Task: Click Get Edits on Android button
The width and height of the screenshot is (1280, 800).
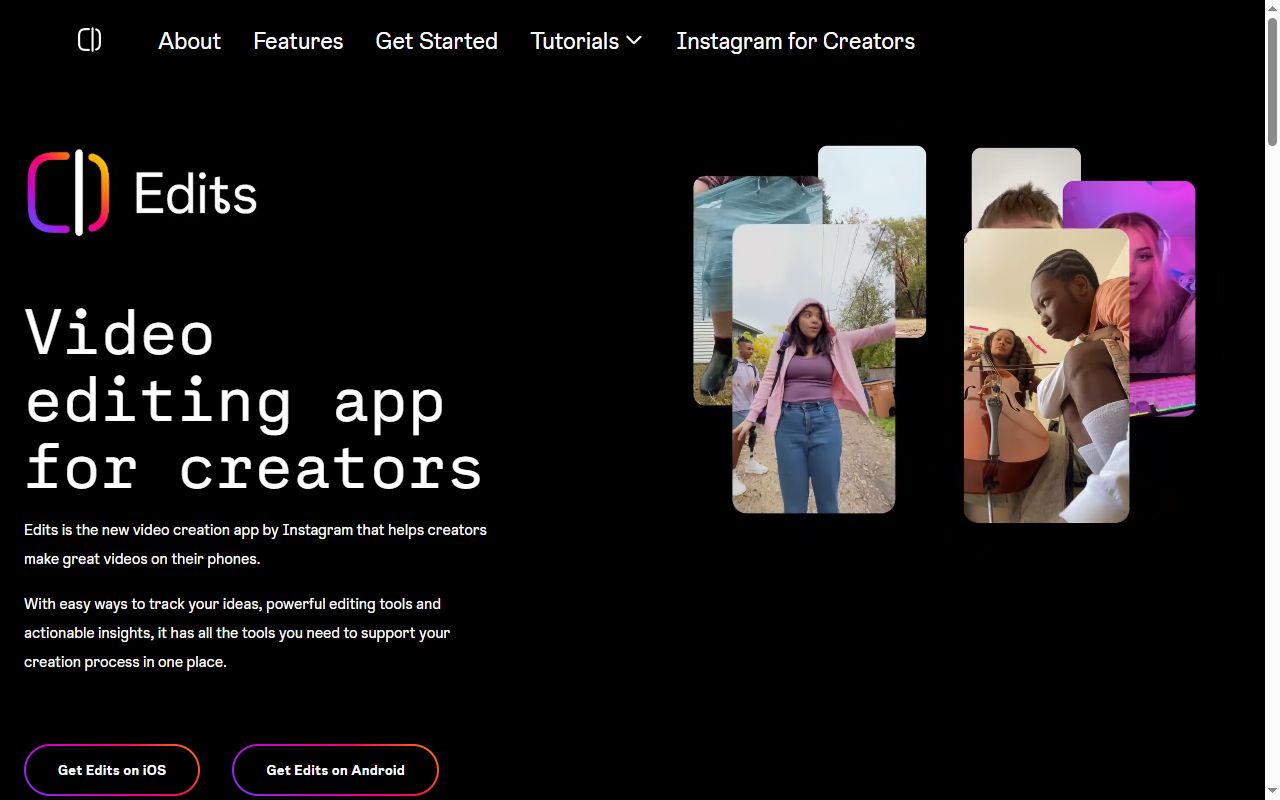Action: coord(336,770)
